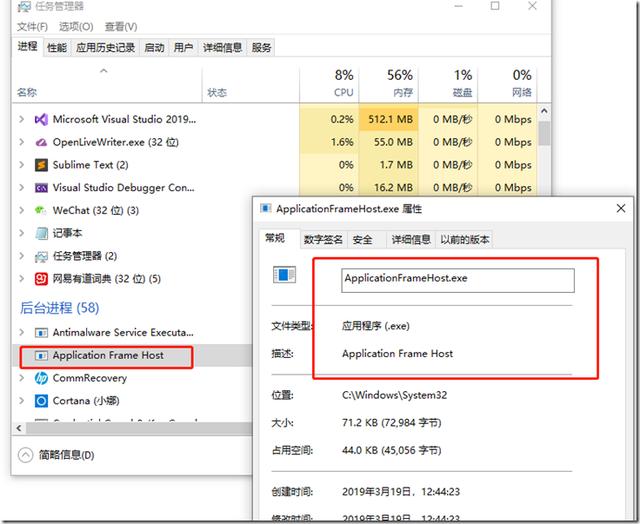Click the 记事本 notepad icon
The image size is (640, 524).
coord(41,233)
